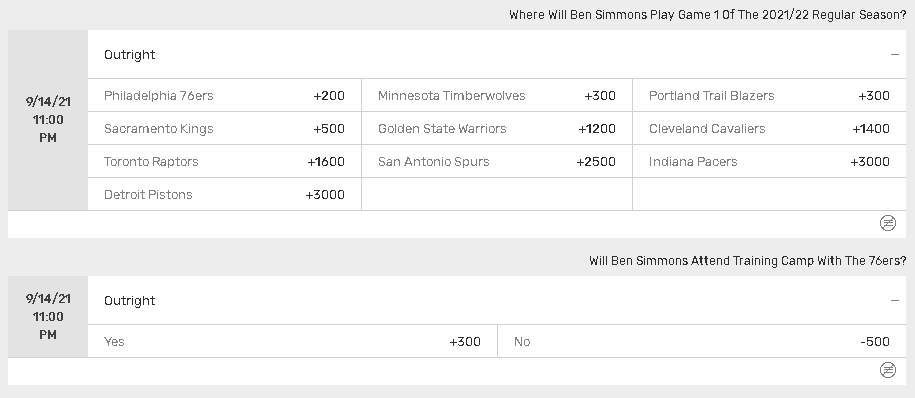The width and height of the screenshot is (915, 398).
Task: Select San Antonio Spurs at +2500
Action: (497, 162)
